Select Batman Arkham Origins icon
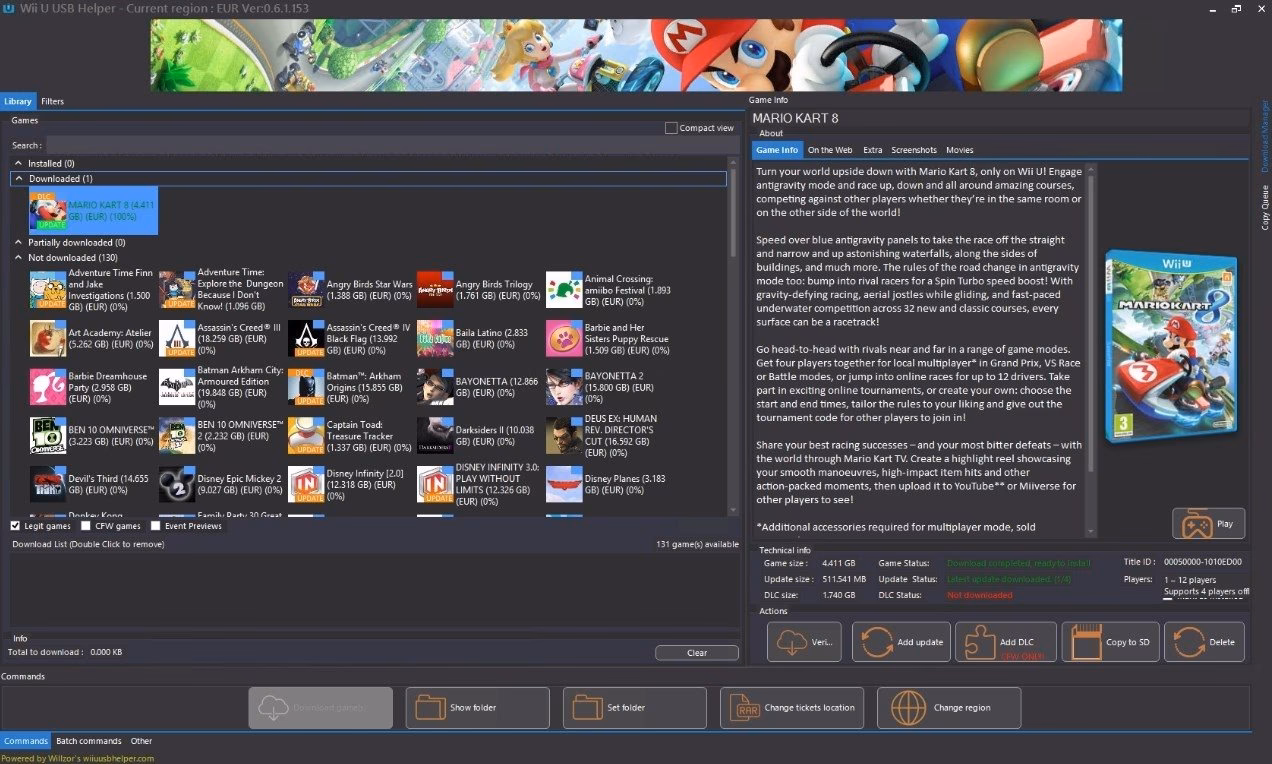The image size is (1272, 764). coord(306,387)
